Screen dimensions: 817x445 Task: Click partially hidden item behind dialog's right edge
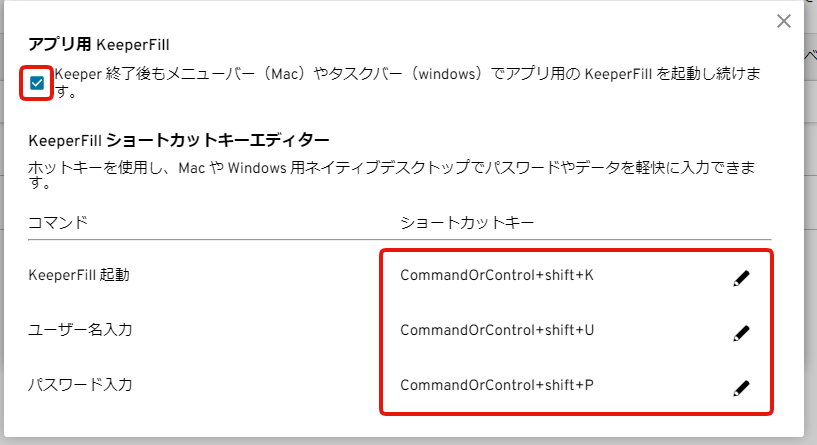click(811, 55)
